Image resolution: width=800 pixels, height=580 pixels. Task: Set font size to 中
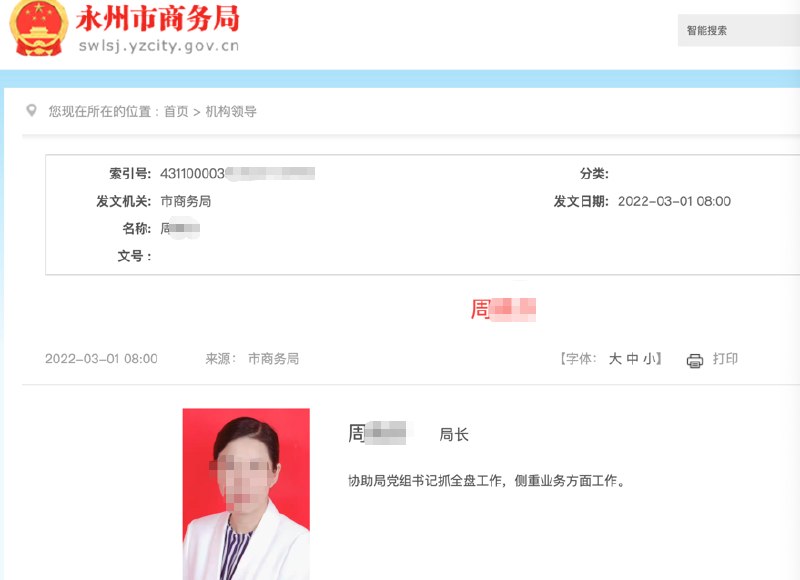click(x=632, y=359)
